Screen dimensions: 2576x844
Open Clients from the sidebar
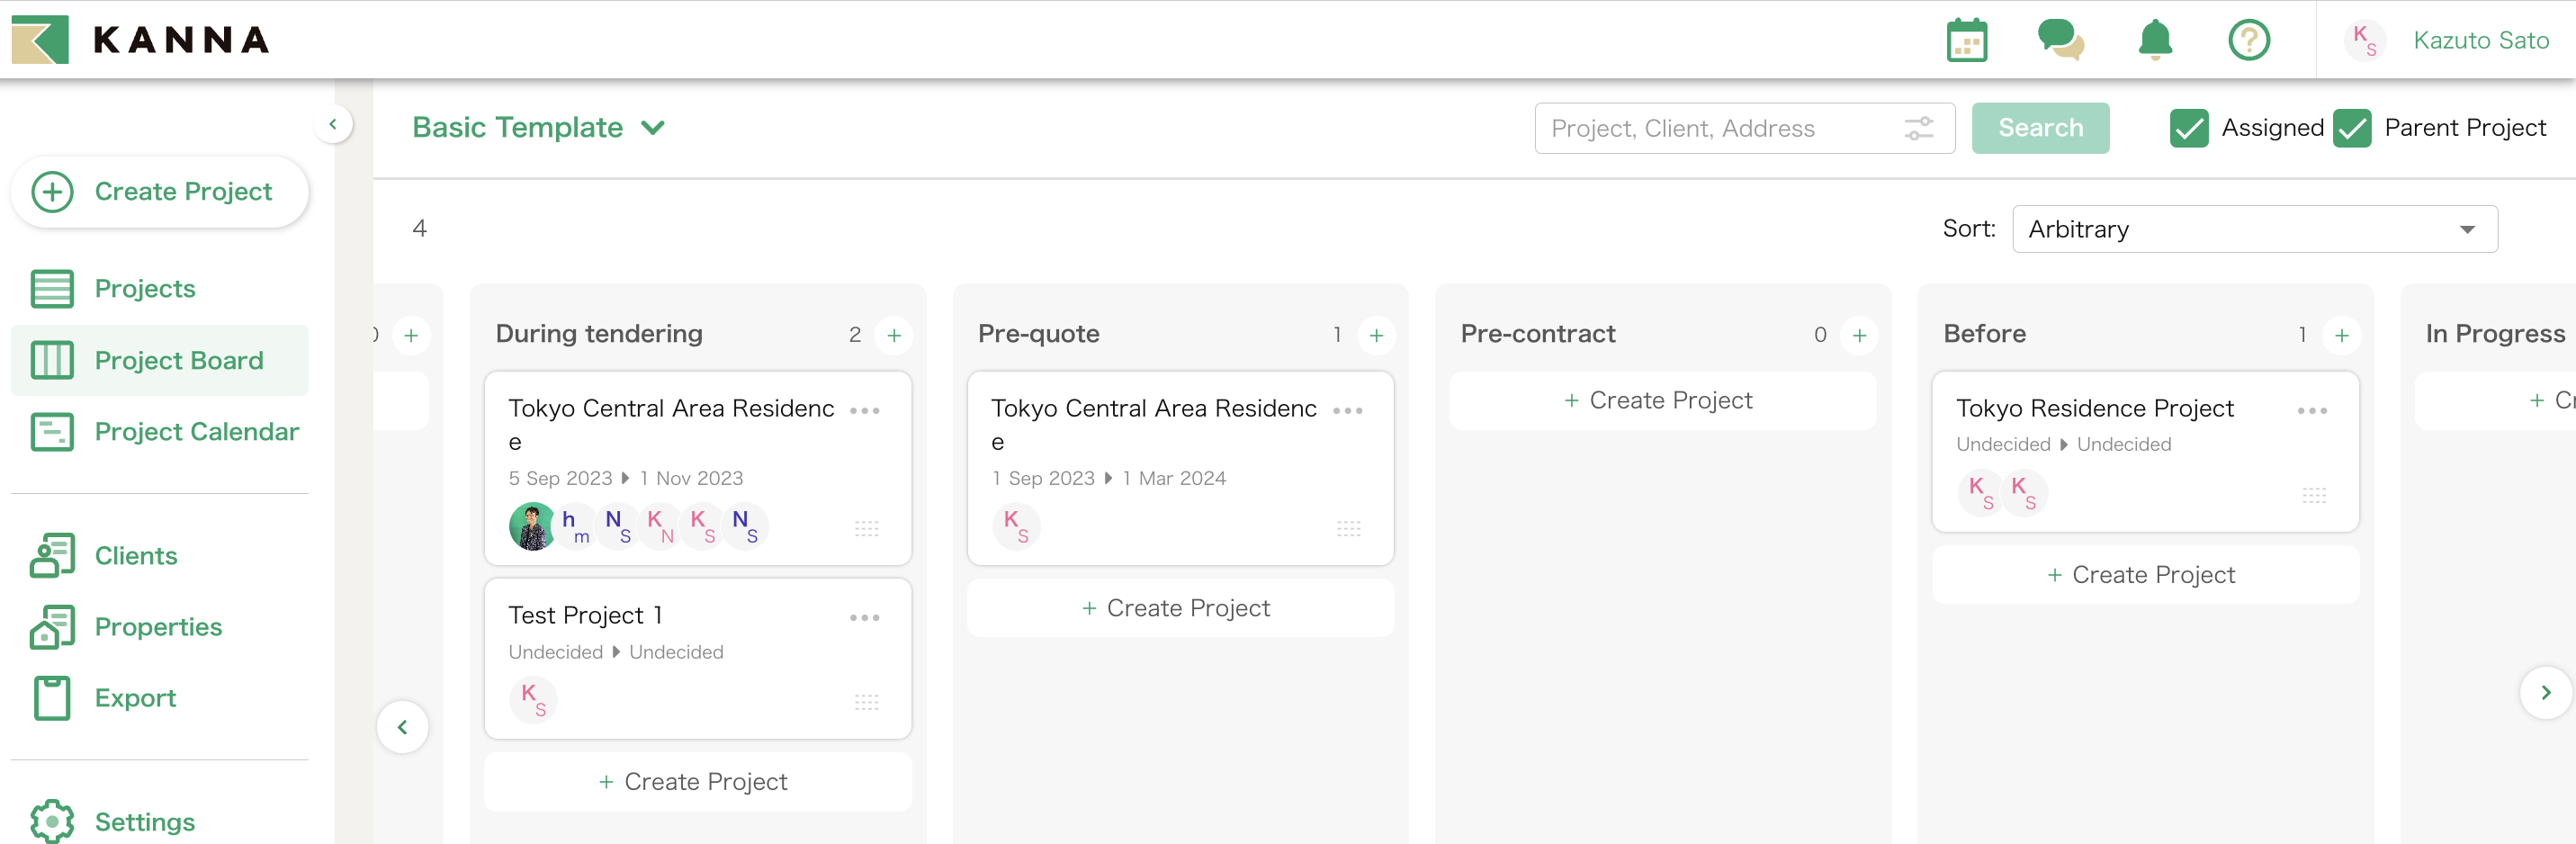[136, 556]
